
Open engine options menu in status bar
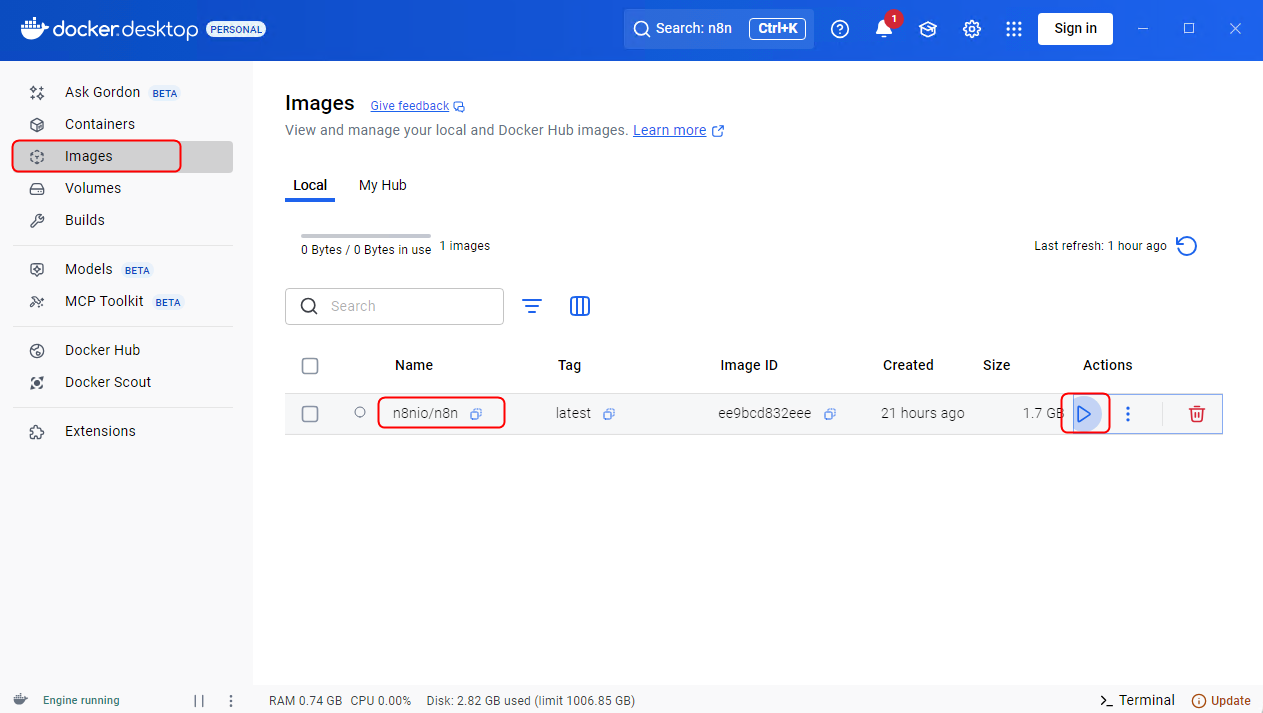(x=231, y=701)
